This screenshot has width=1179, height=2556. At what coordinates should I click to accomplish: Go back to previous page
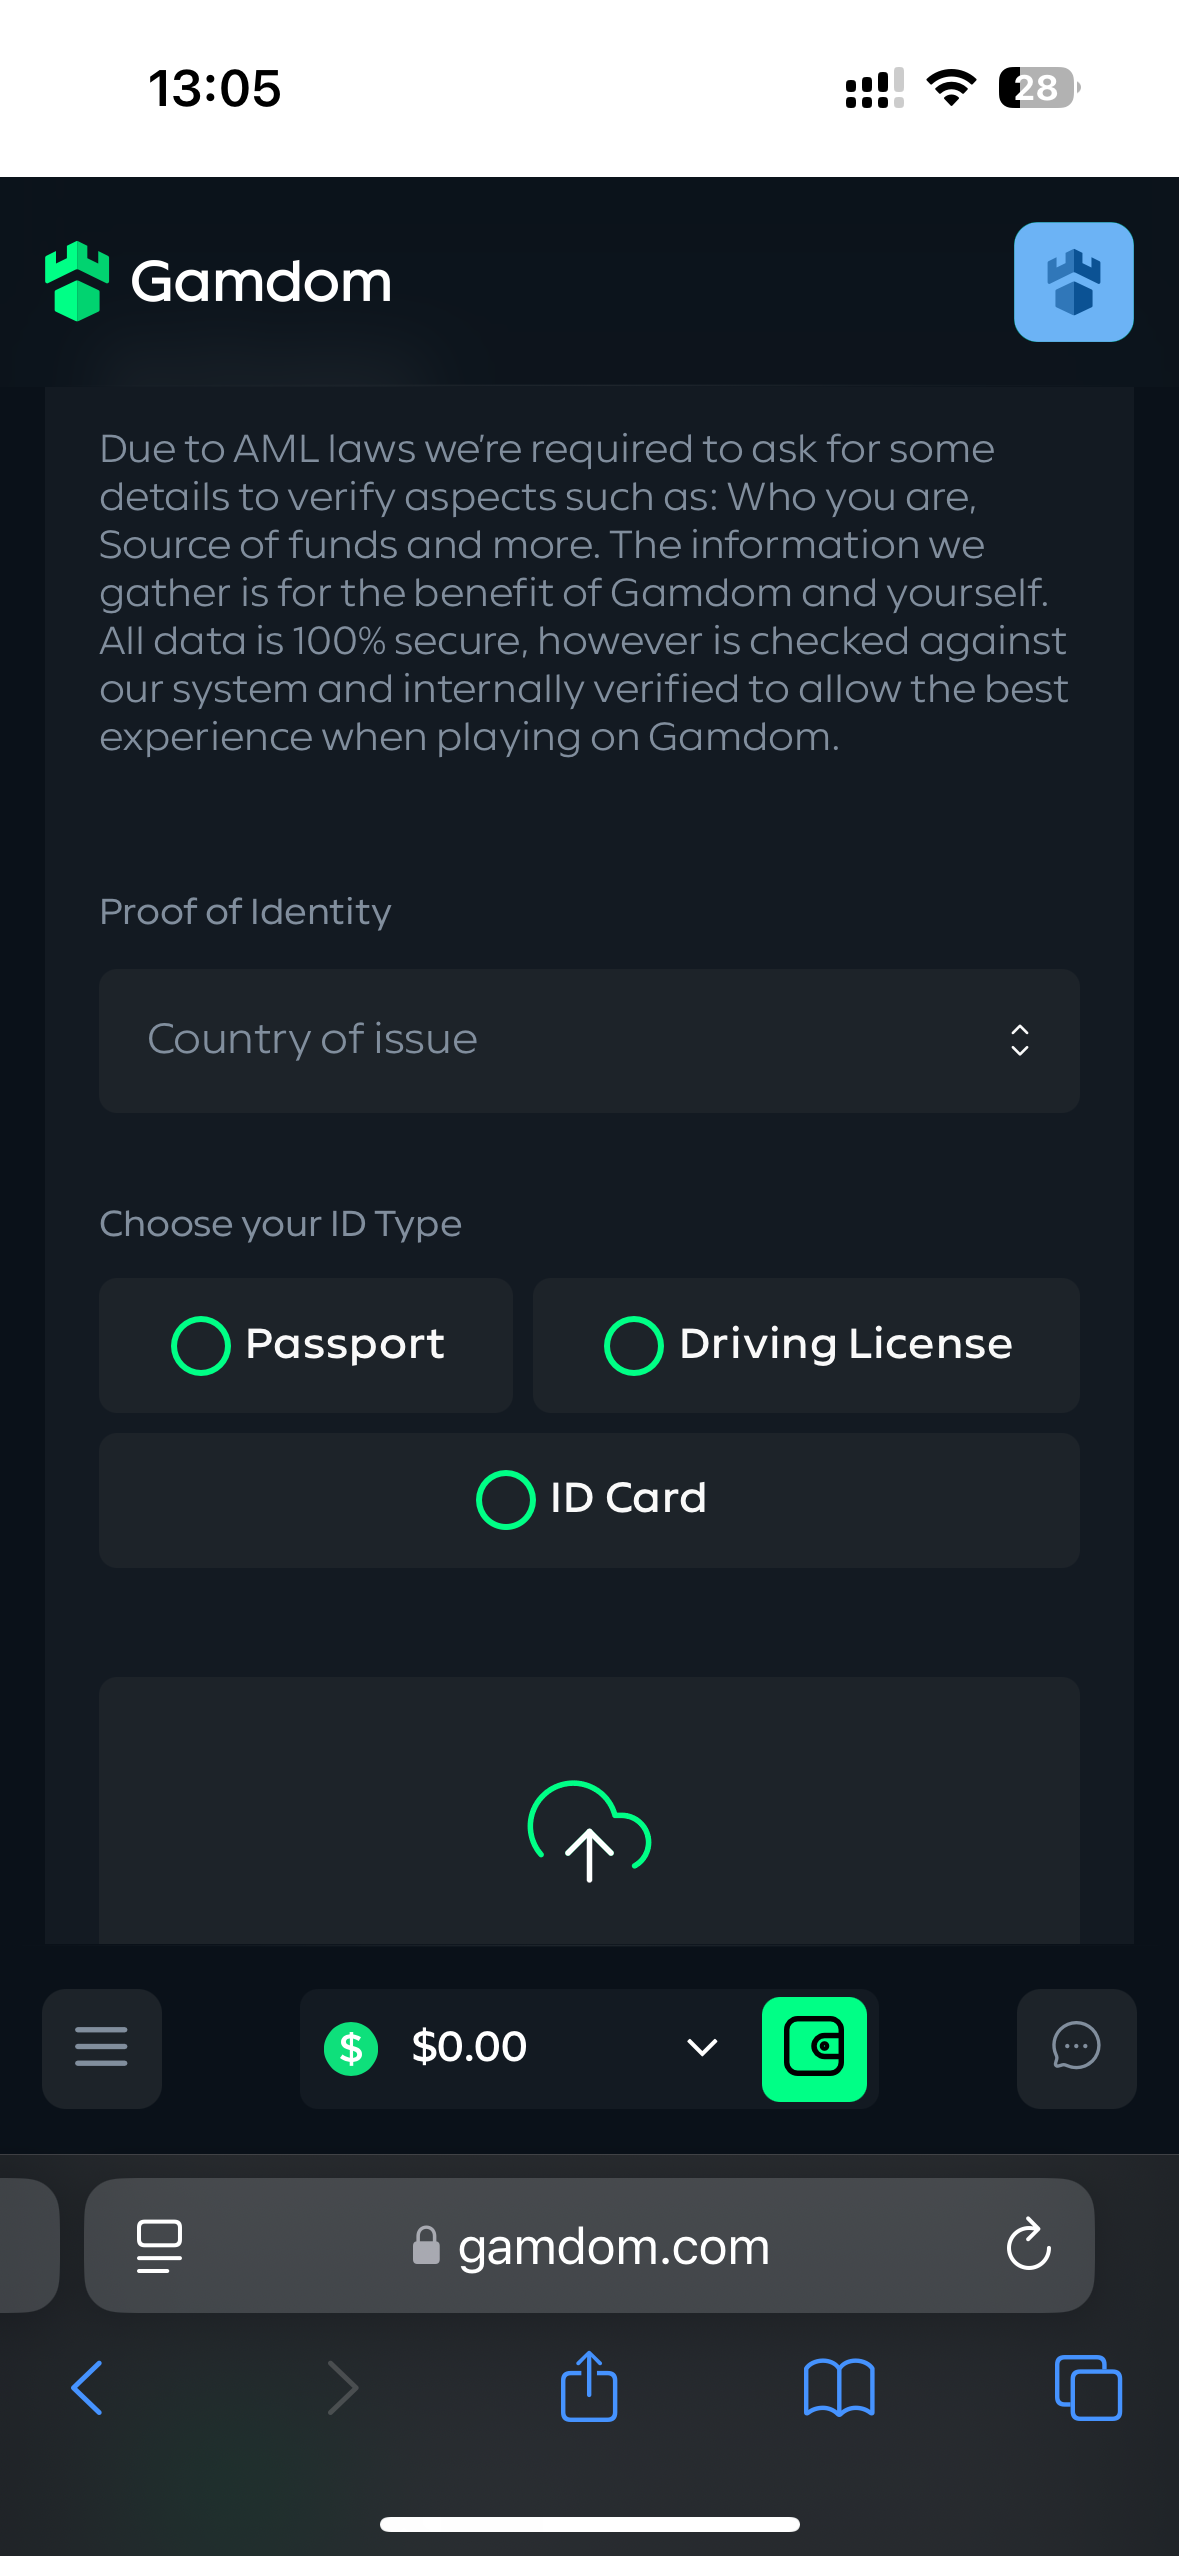point(88,2387)
